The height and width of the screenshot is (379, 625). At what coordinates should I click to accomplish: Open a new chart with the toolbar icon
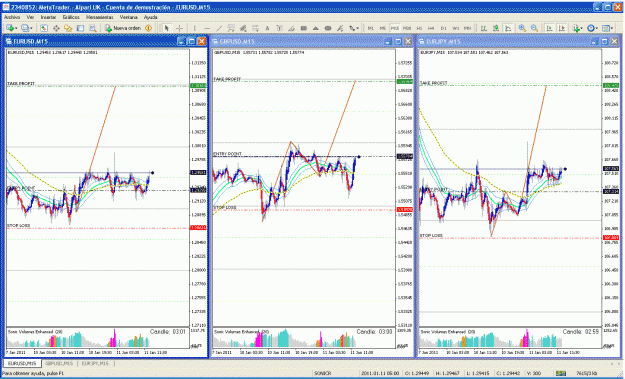click(x=9, y=28)
